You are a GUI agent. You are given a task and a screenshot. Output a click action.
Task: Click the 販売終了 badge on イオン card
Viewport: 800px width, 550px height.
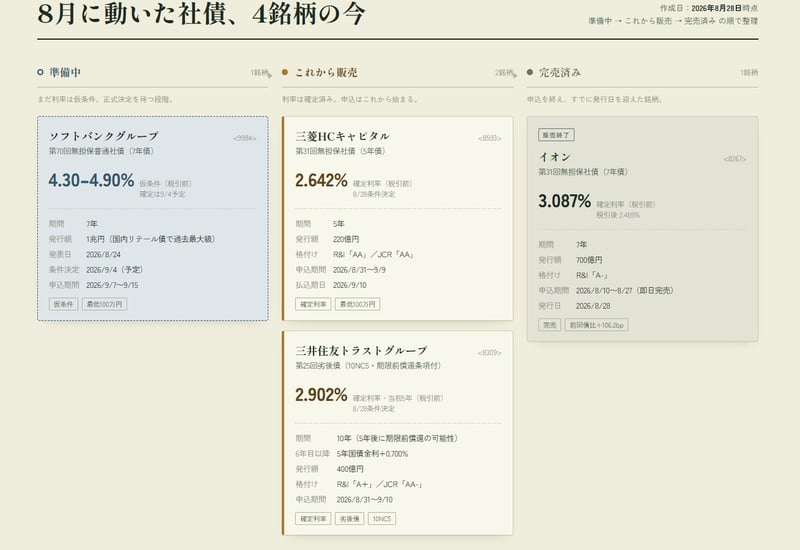(x=556, y=135)
